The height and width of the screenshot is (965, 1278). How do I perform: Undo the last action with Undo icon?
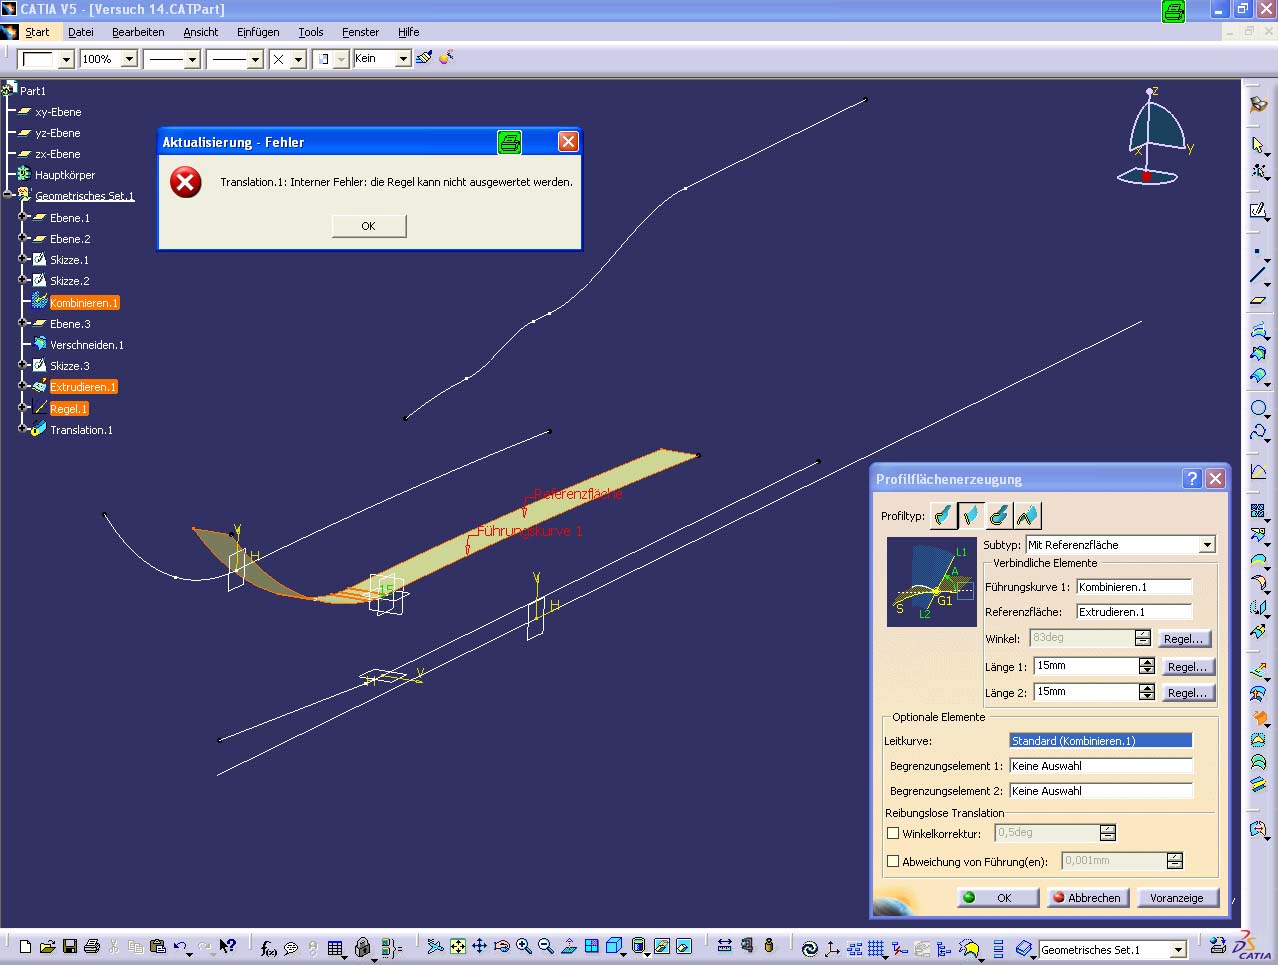[180, 946]
